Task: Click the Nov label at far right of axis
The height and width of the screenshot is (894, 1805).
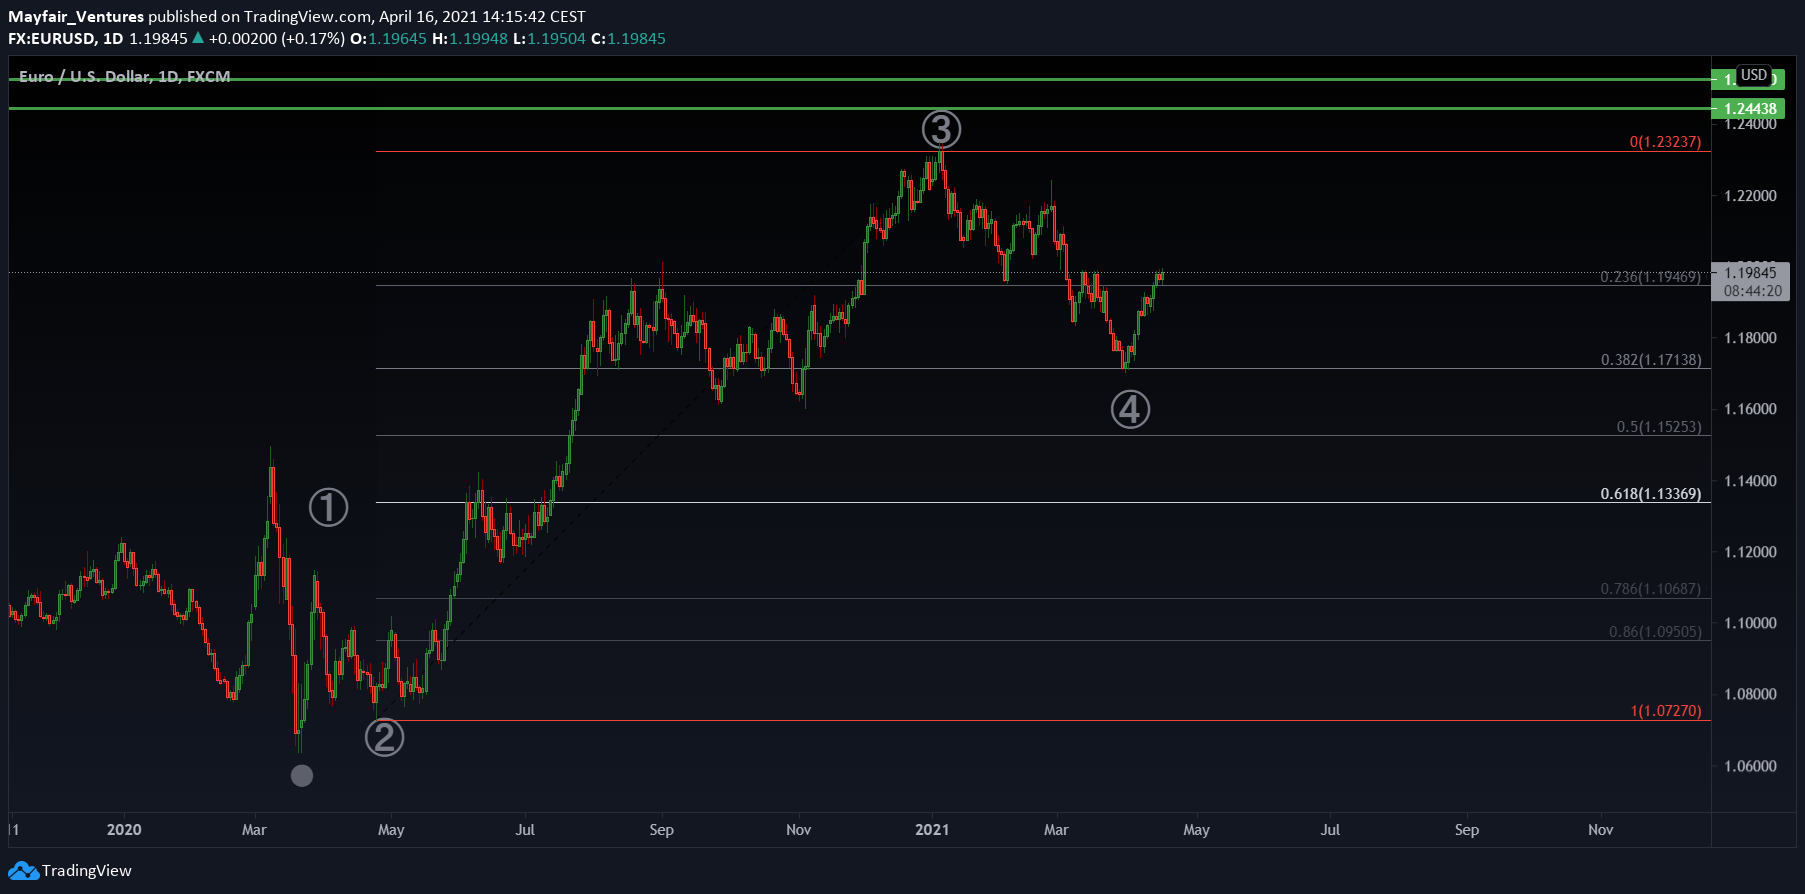Action: (1600, 830)
